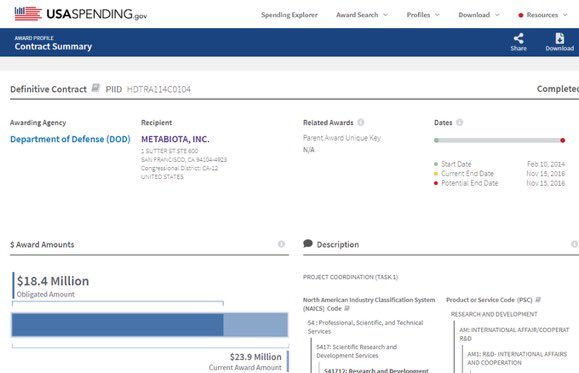The image size is (579, 373).
Task: Expand the Profiles dropdown menu
Action: [423, 15]
